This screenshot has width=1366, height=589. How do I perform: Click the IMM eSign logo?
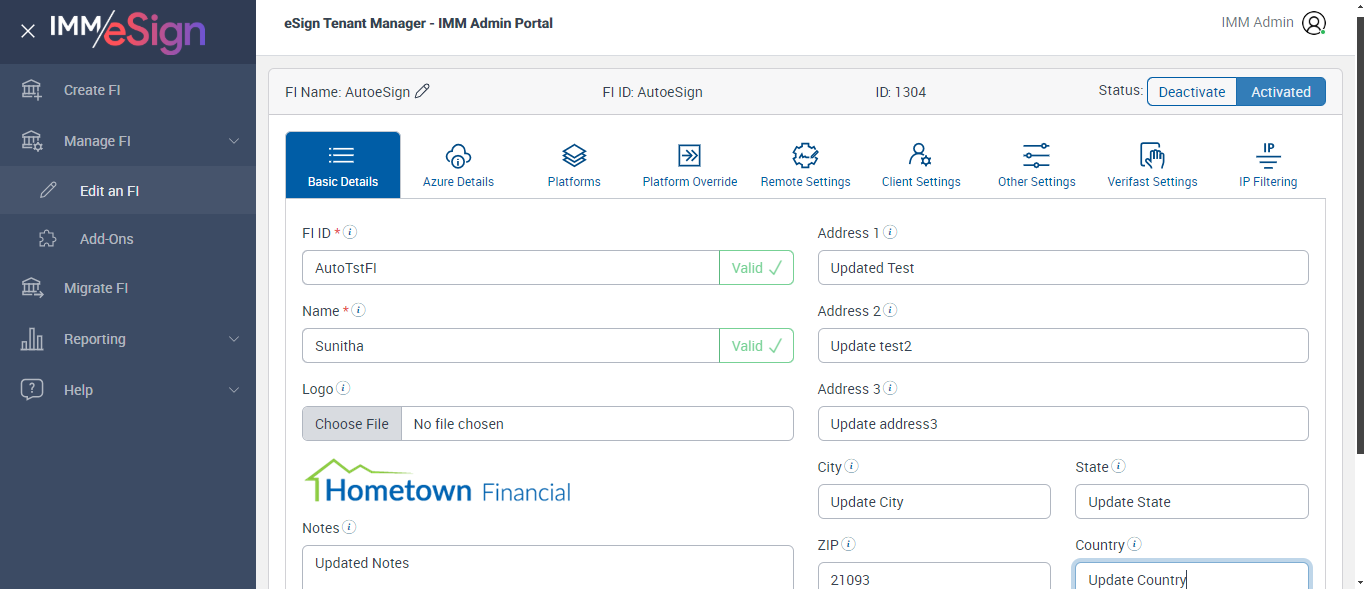[128, 31]
